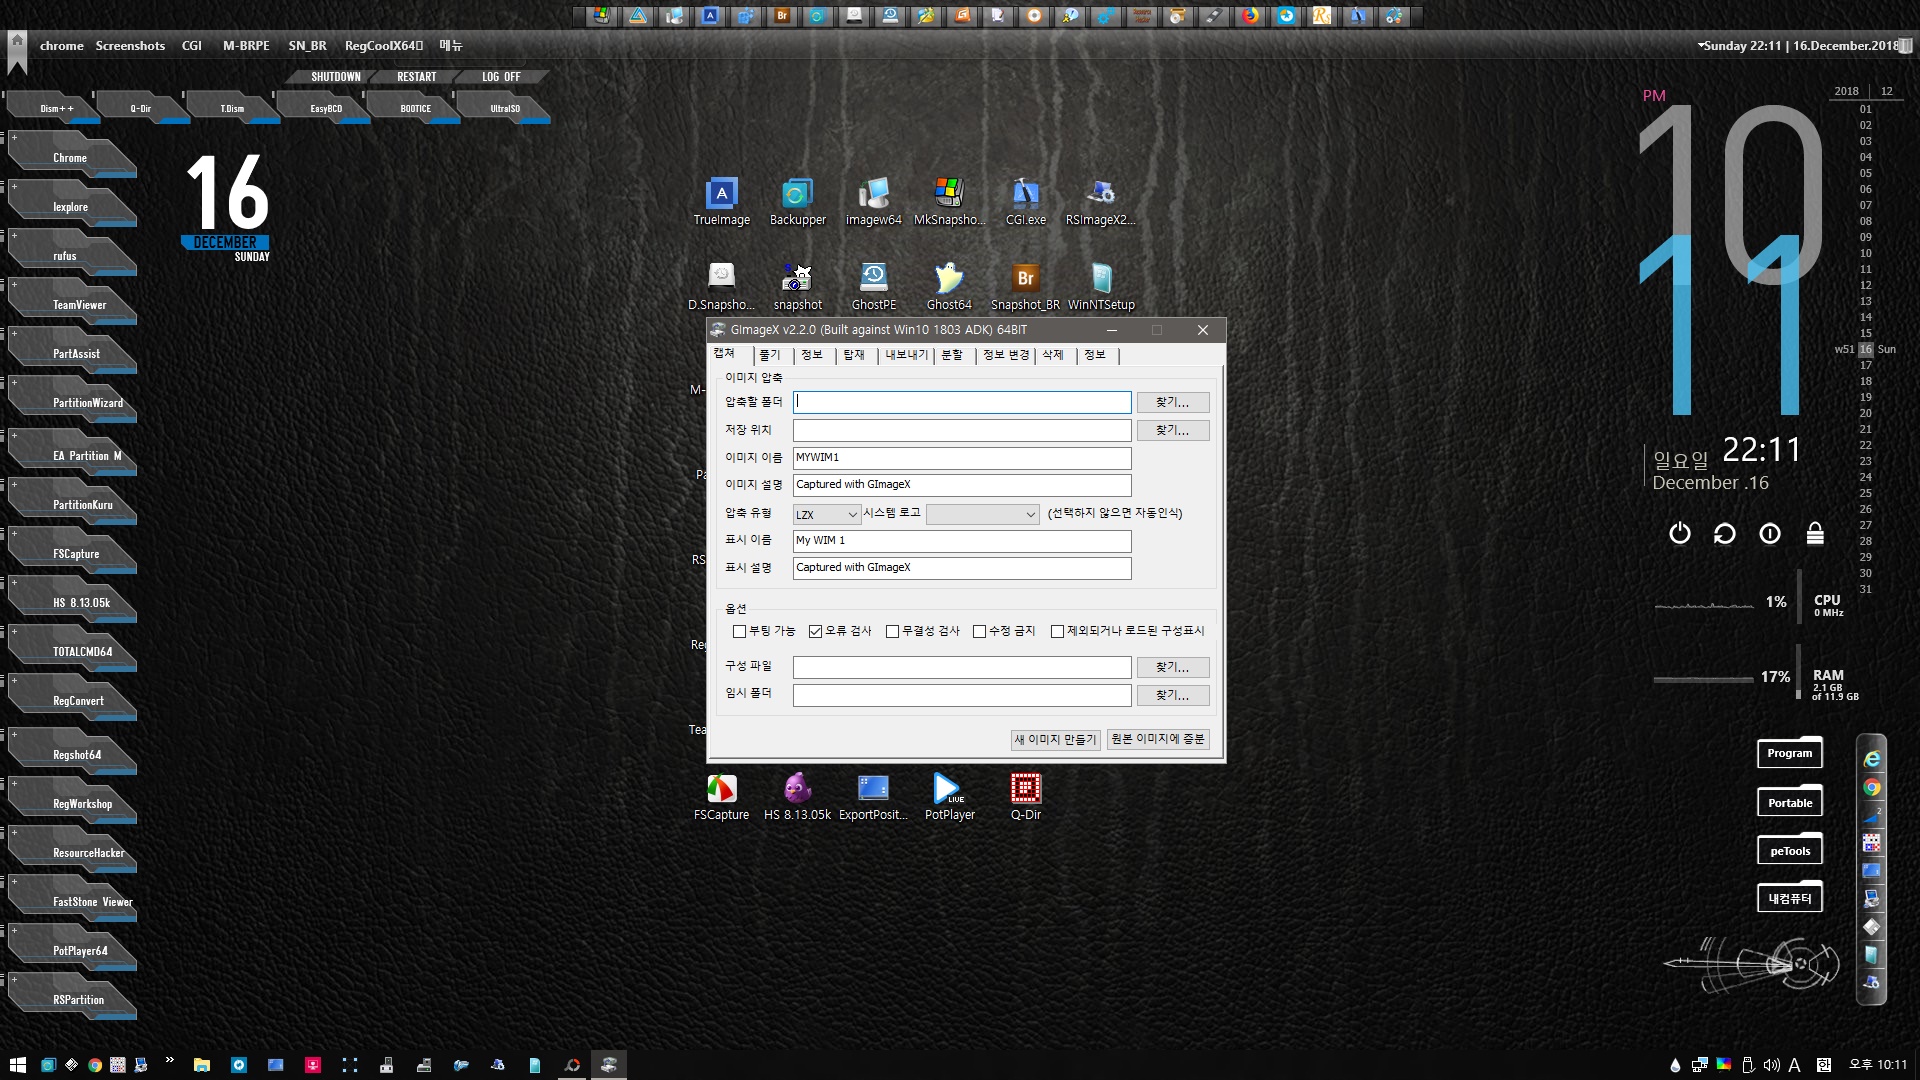The image size is (1920, 1080).
Task: Click 찾기... next to 압축할 폴더
Action: coord(1172,402)
